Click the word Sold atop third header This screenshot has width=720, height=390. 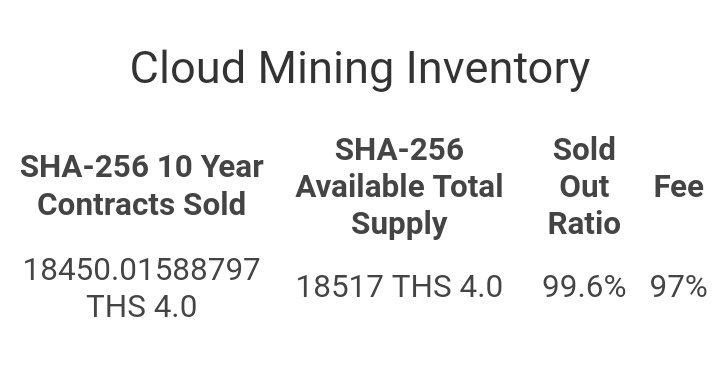[x=584, y=149]
